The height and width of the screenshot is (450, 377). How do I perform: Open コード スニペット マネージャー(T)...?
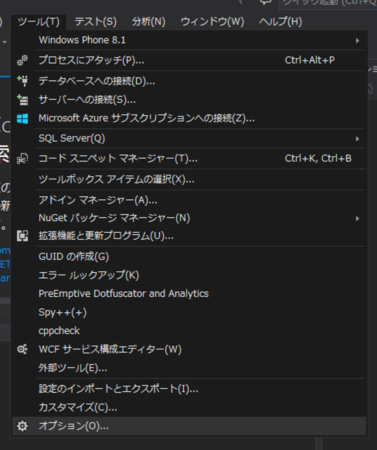pyautogui.click(x=189, y=159)
